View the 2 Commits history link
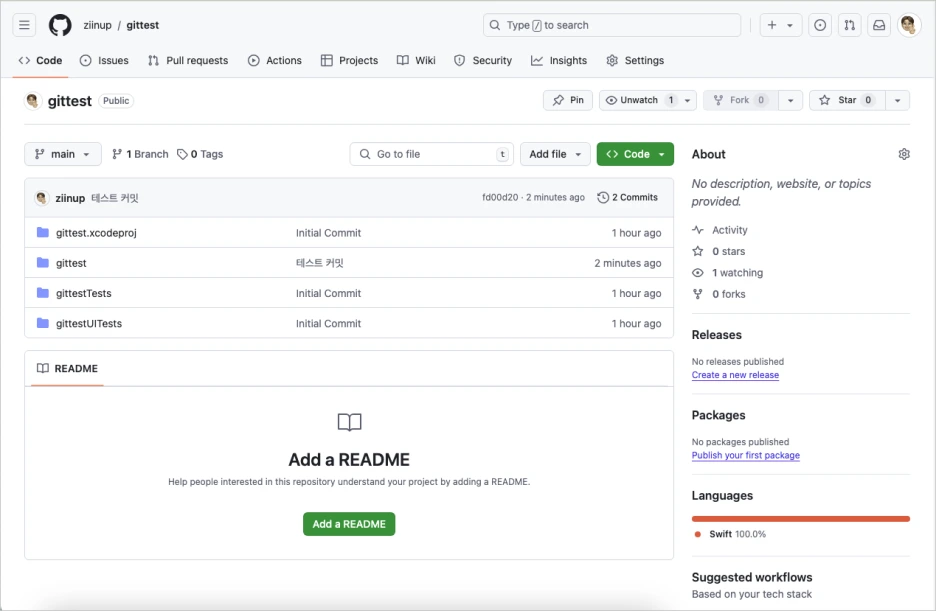This screenshot has height=611, width=936. (627, 198)
